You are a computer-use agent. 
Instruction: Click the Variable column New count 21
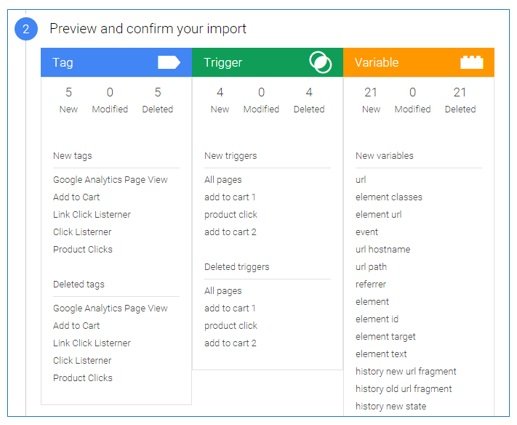point(371,92)
